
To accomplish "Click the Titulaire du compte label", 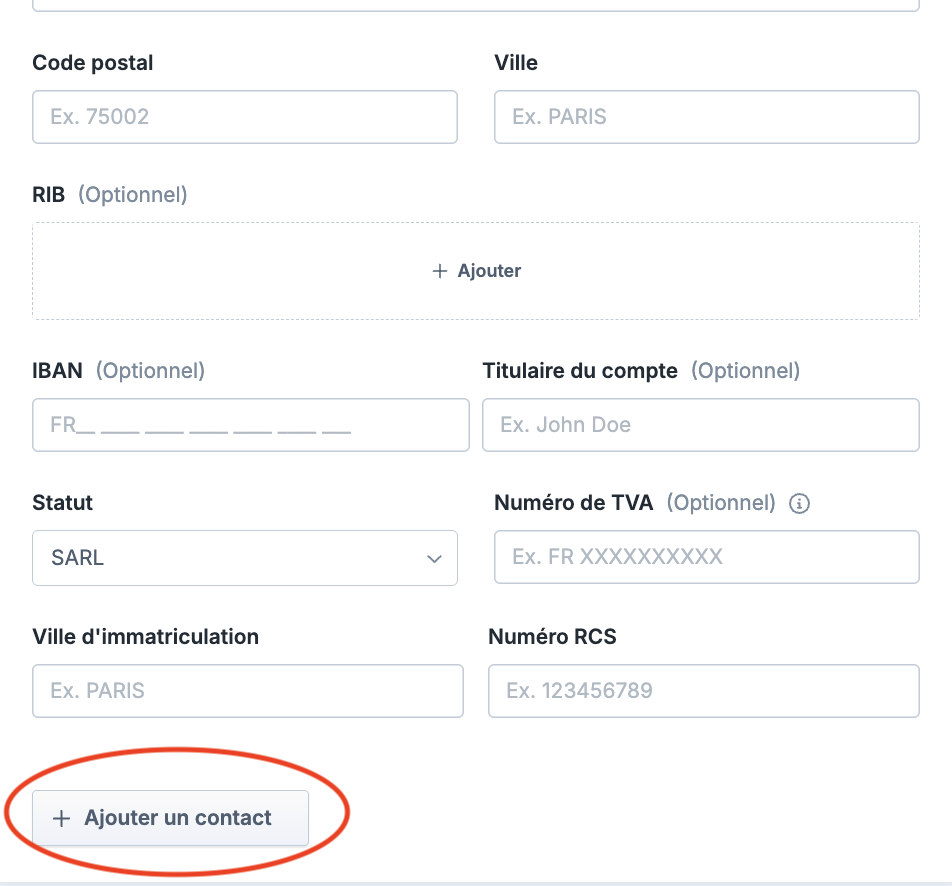I will coord(580,371).
